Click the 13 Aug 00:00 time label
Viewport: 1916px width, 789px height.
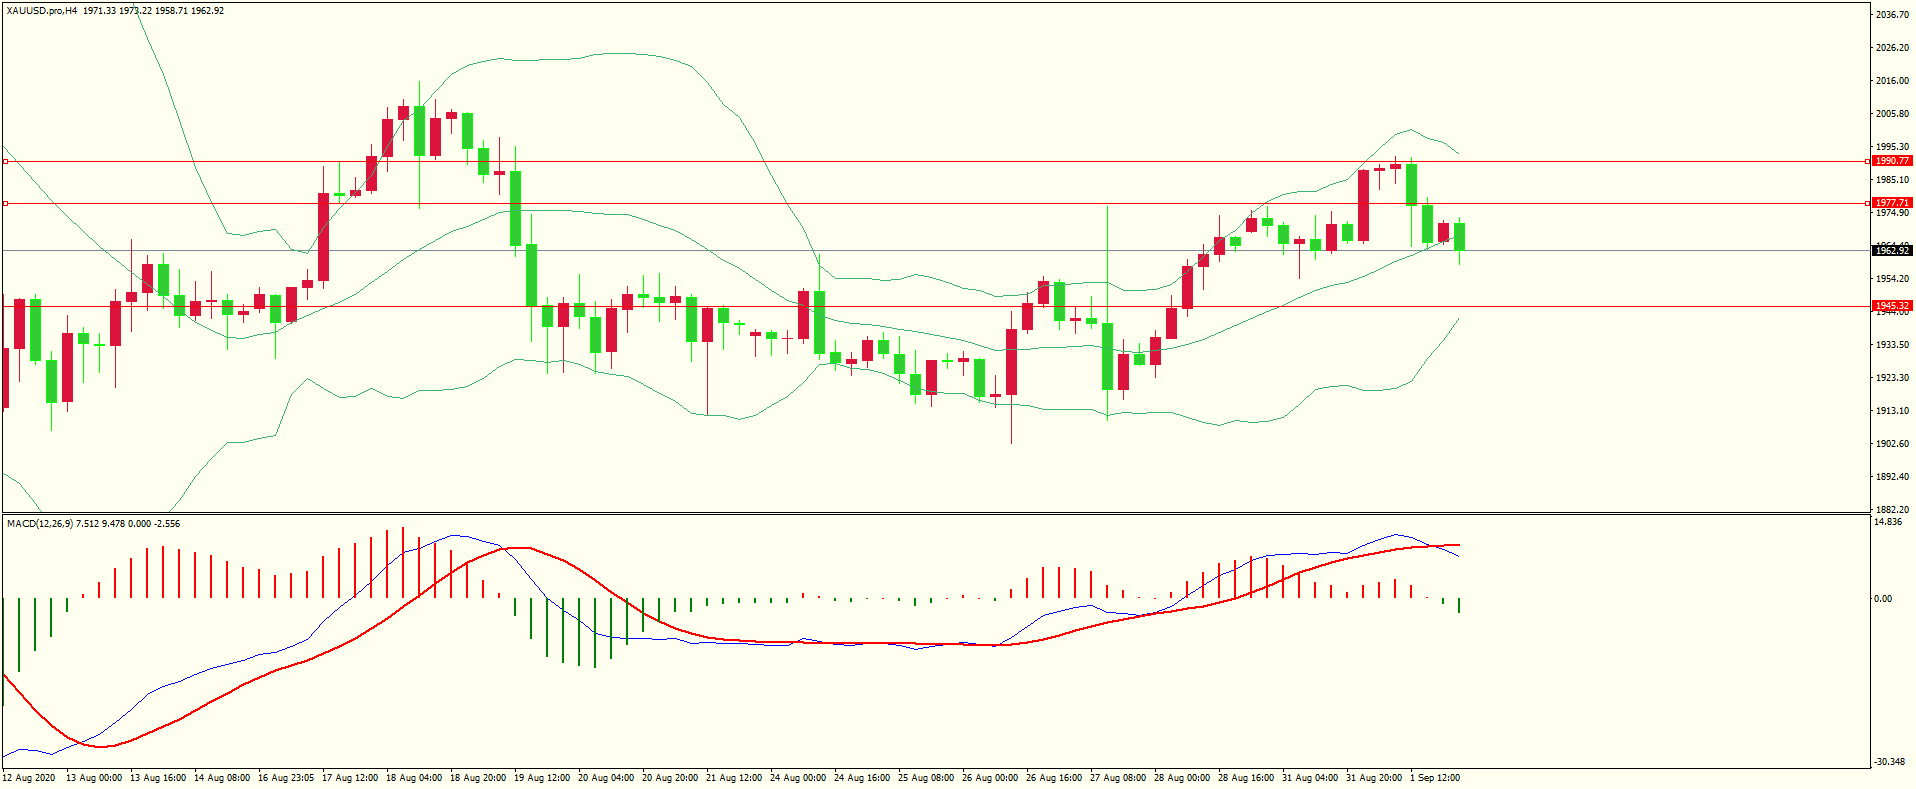94,778
